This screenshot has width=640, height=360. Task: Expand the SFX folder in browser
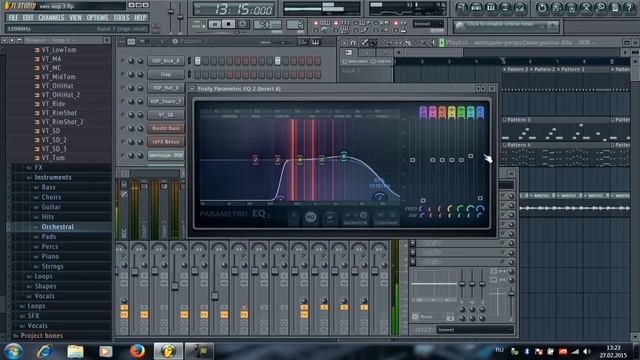(33, 316)
